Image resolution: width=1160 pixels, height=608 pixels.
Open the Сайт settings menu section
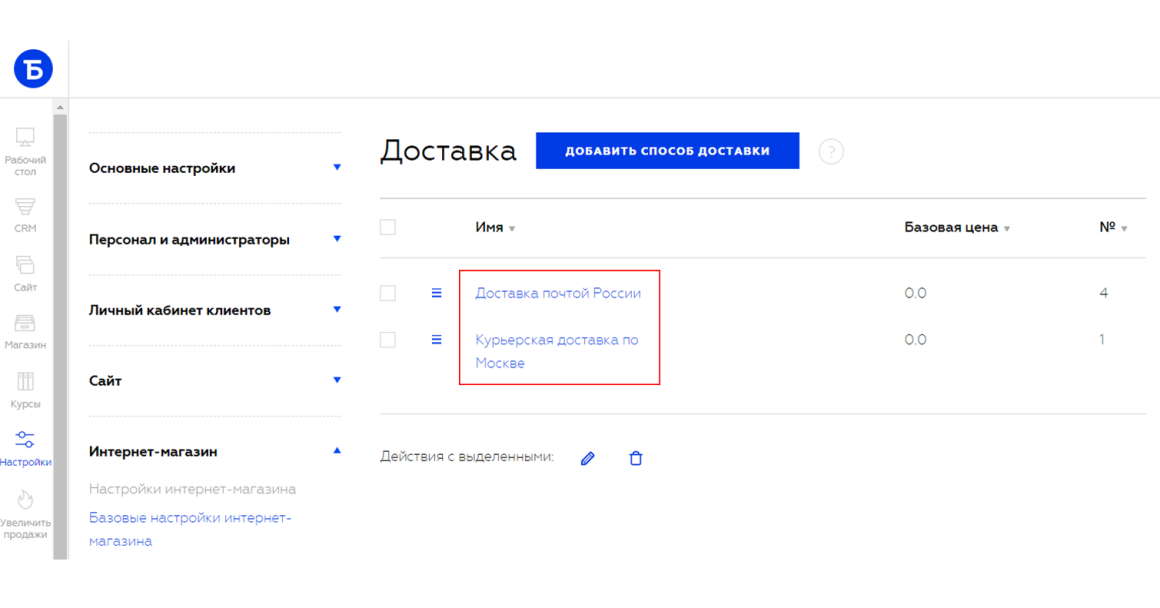[105, 380]
